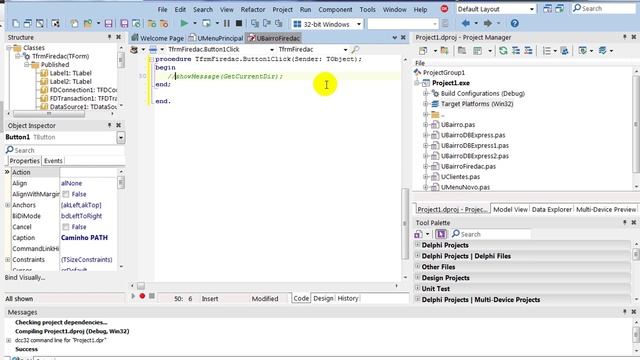This screenshot has height=360, width=640.
Task: Select Label1: TLabel in Structure tree
Action: click(x=70, y=73)
